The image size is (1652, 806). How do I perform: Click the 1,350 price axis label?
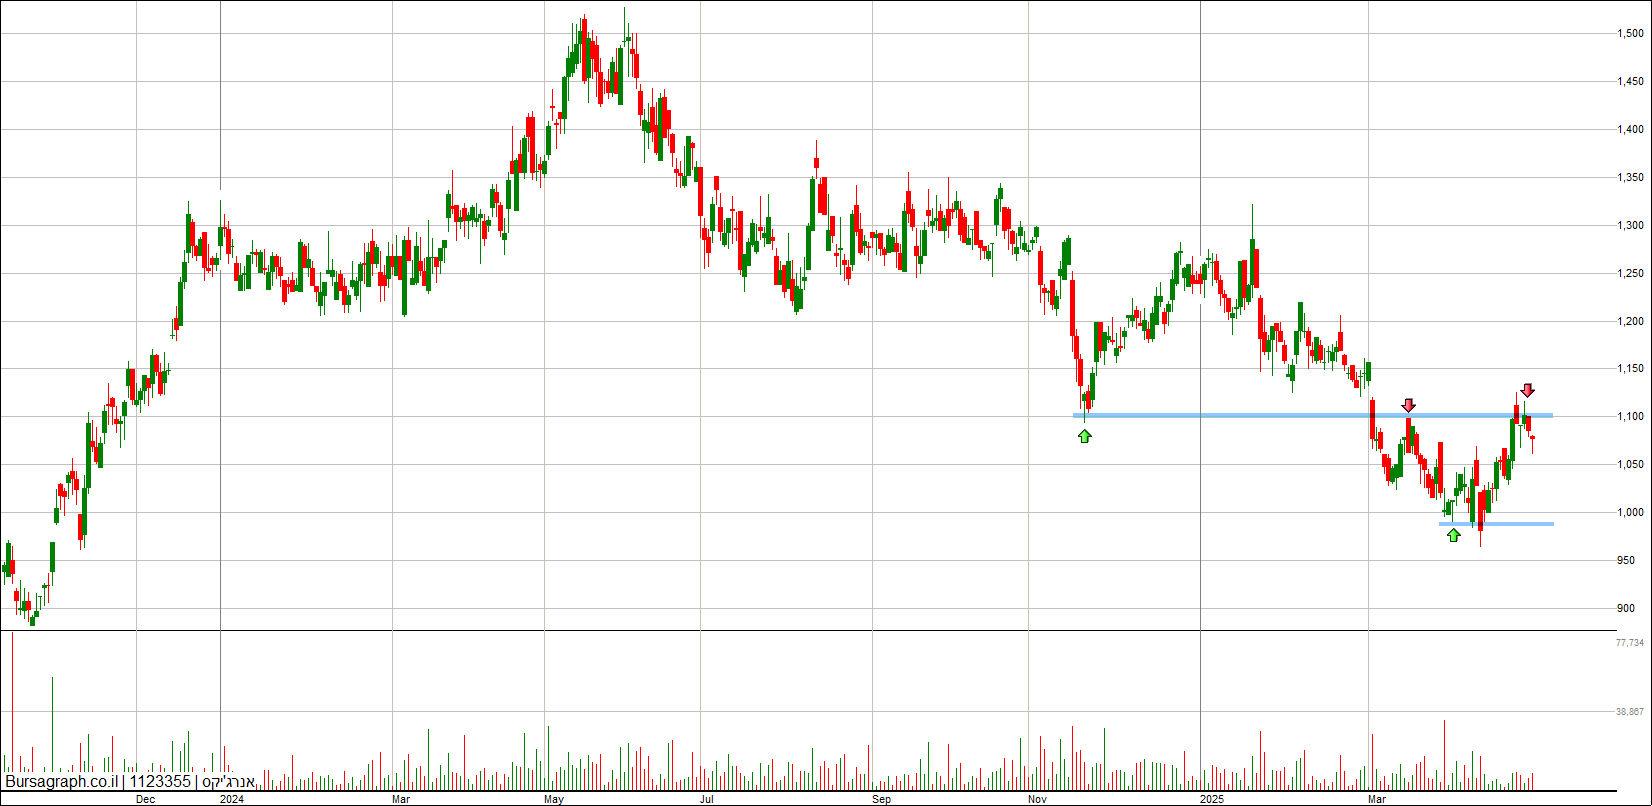click(1630, 177)
